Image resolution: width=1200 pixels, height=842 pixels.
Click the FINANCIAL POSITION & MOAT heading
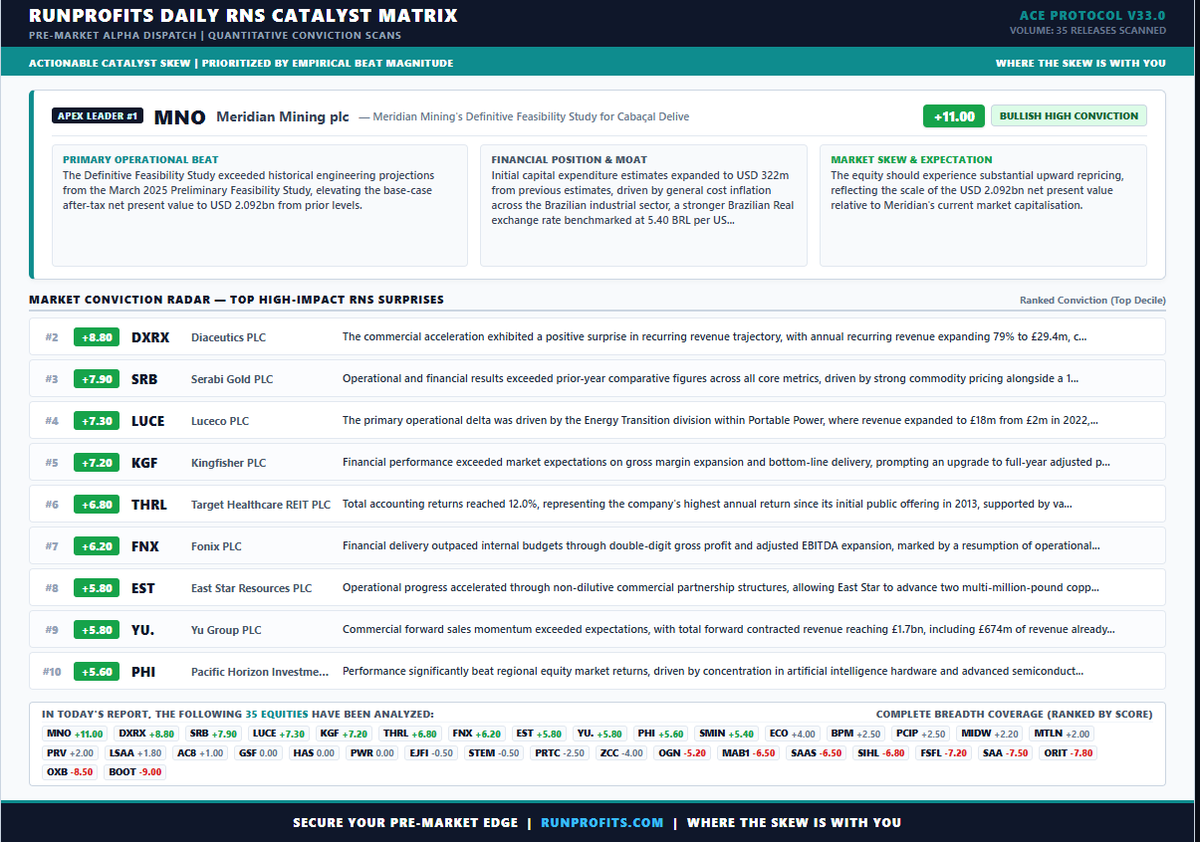(x=569, y=159)
